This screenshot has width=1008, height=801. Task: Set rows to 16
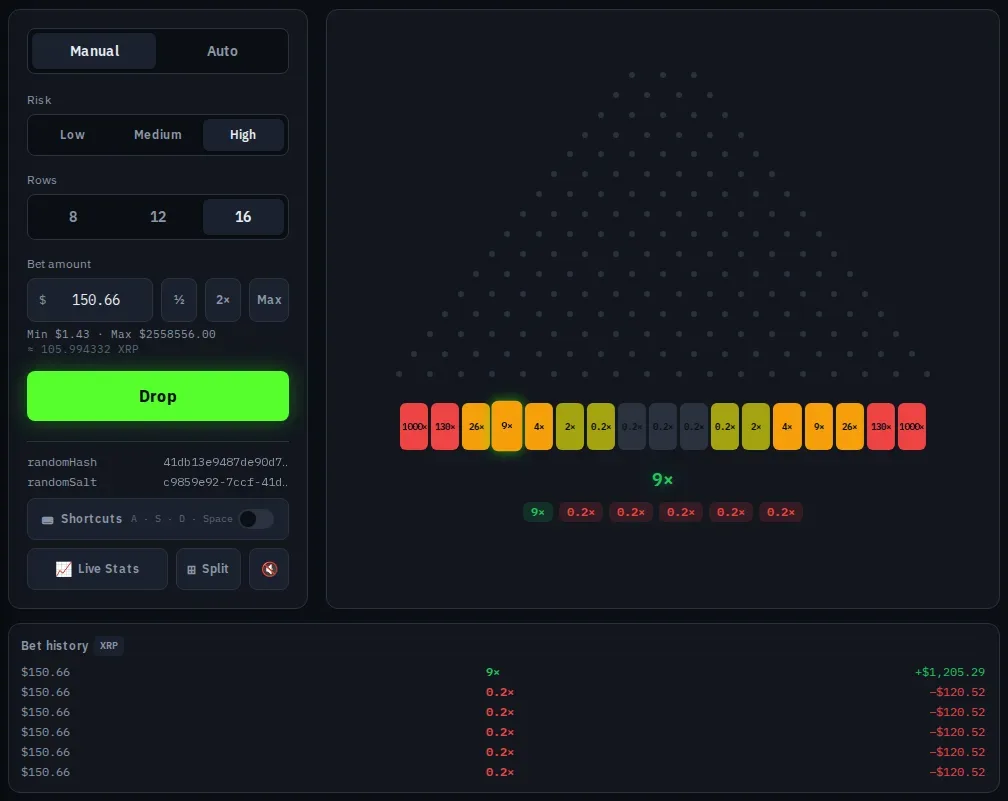point(243,217)
